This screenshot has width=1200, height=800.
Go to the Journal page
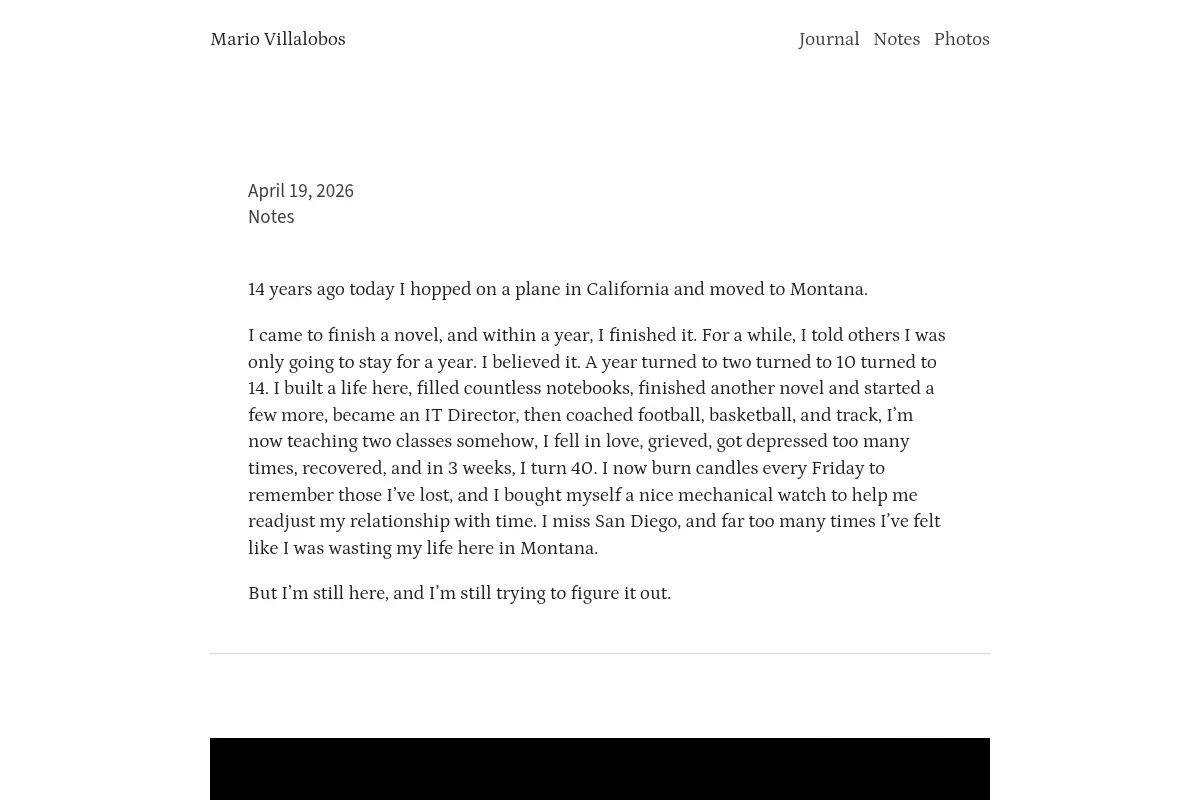coord(828,40)
